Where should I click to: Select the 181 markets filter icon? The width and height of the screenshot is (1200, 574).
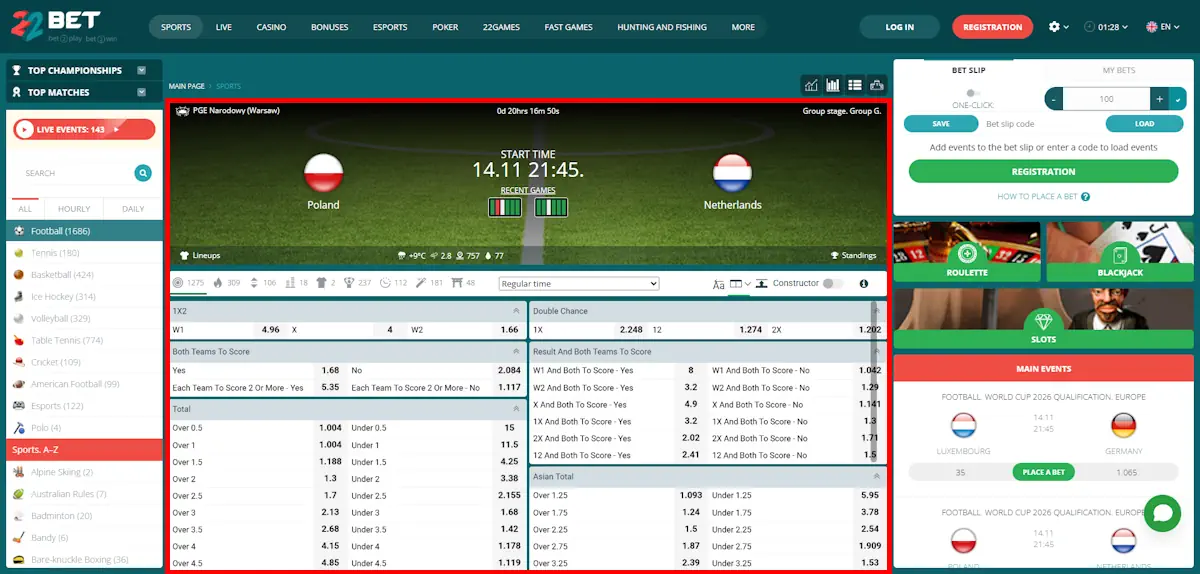coord(430,283)
